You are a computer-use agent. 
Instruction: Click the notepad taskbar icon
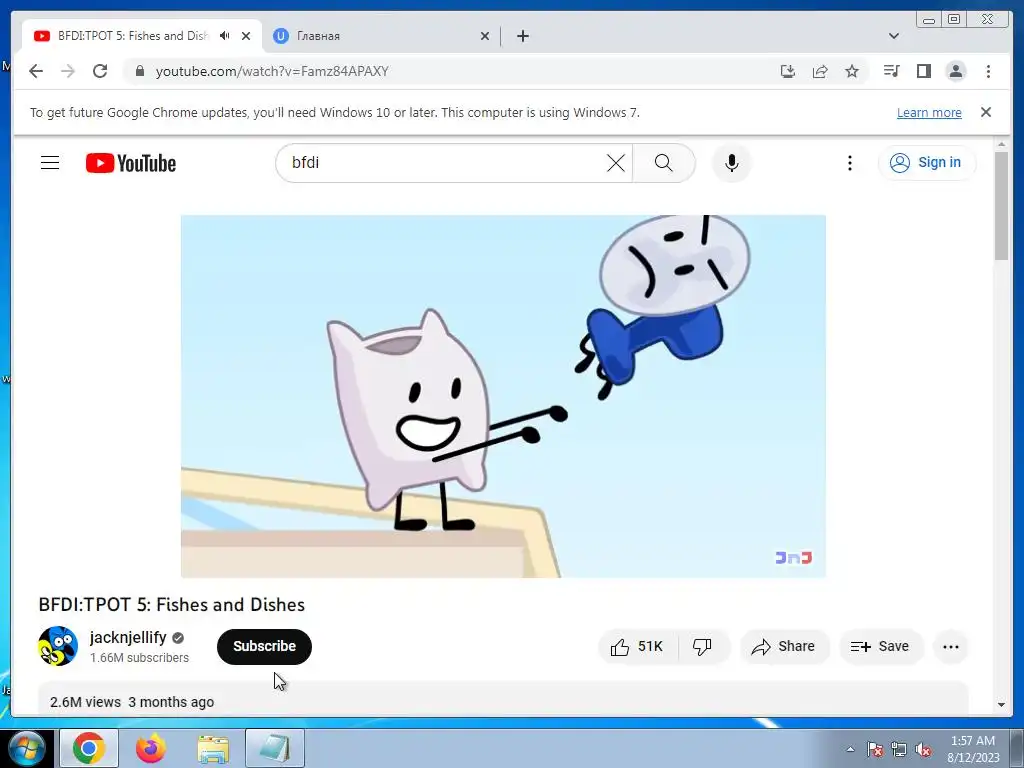275,748
